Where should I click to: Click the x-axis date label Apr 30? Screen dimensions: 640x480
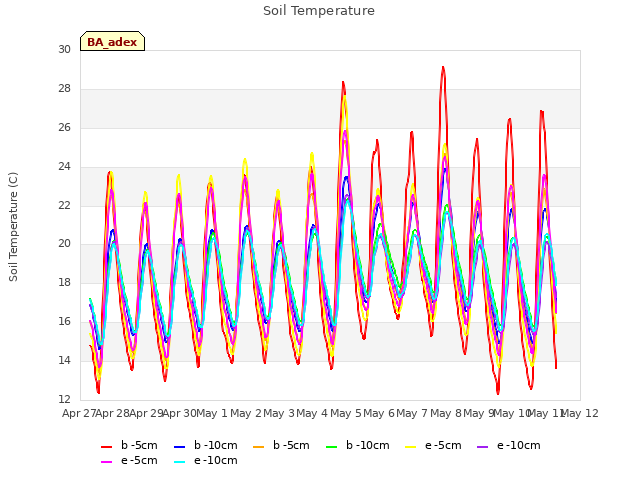[x=180, y=414]
